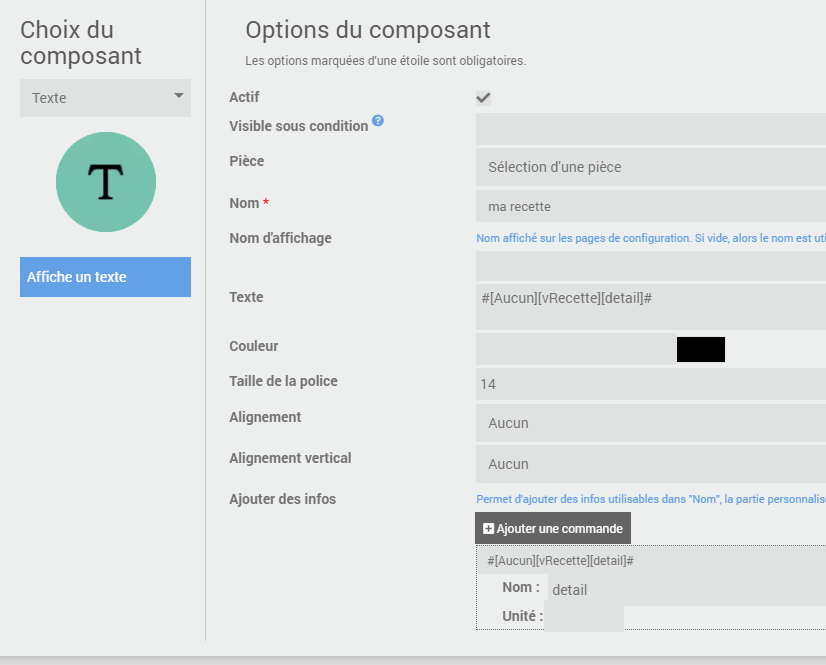826x665 pixels.
Task: Click the Visible sous condition field
Action: tap(650, 129)
